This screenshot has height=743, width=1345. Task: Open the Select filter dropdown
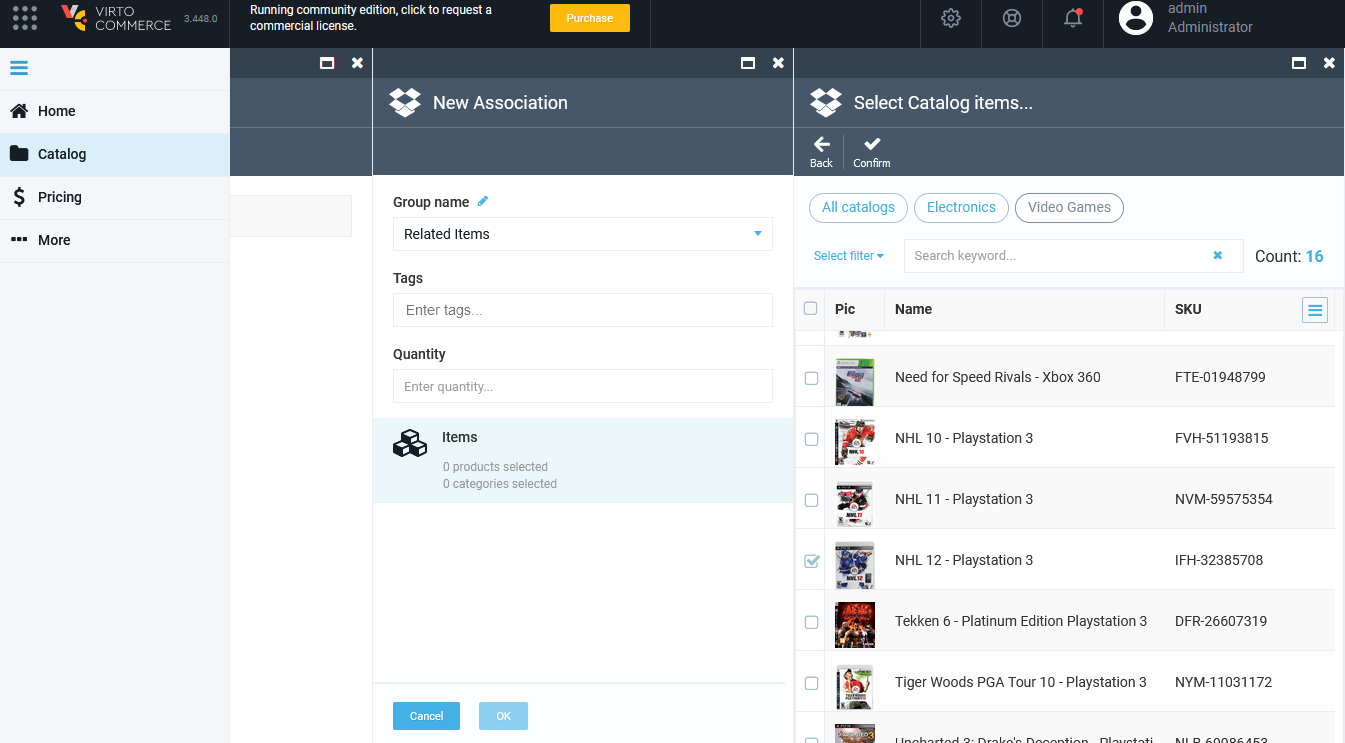coord(849,256)
